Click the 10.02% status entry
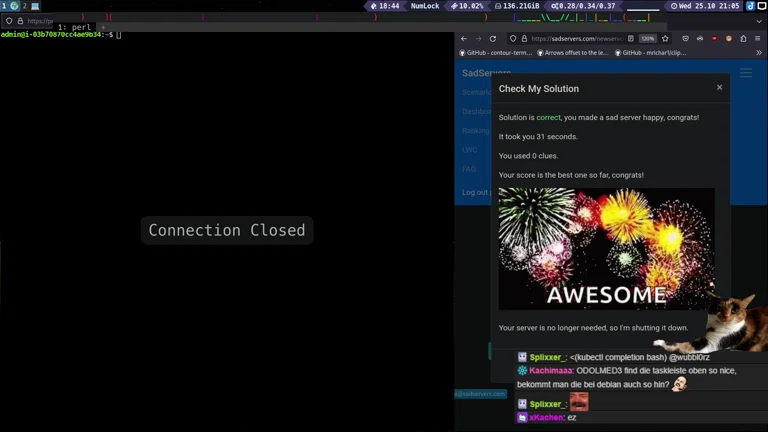The width and height of the screenshot is (768, 432). (467, 6)
